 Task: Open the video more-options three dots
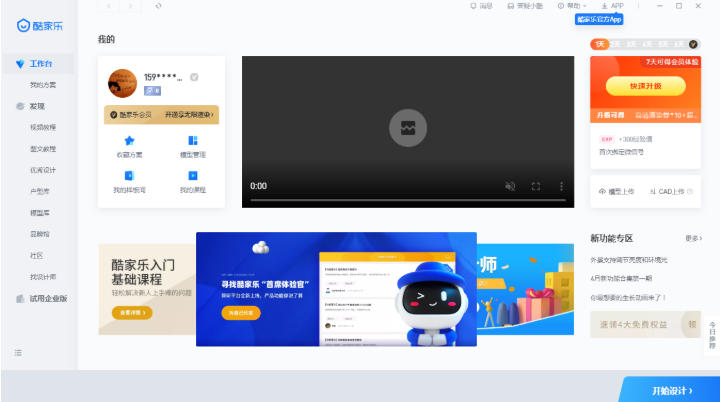561,186
